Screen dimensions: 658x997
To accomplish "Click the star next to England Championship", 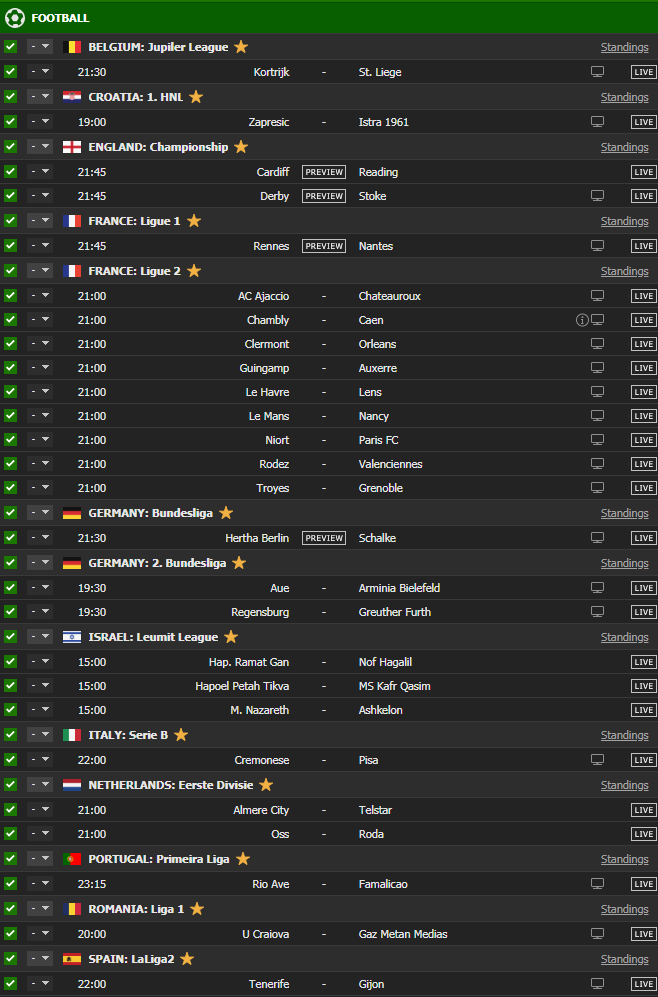I will (x=240, y=147).
